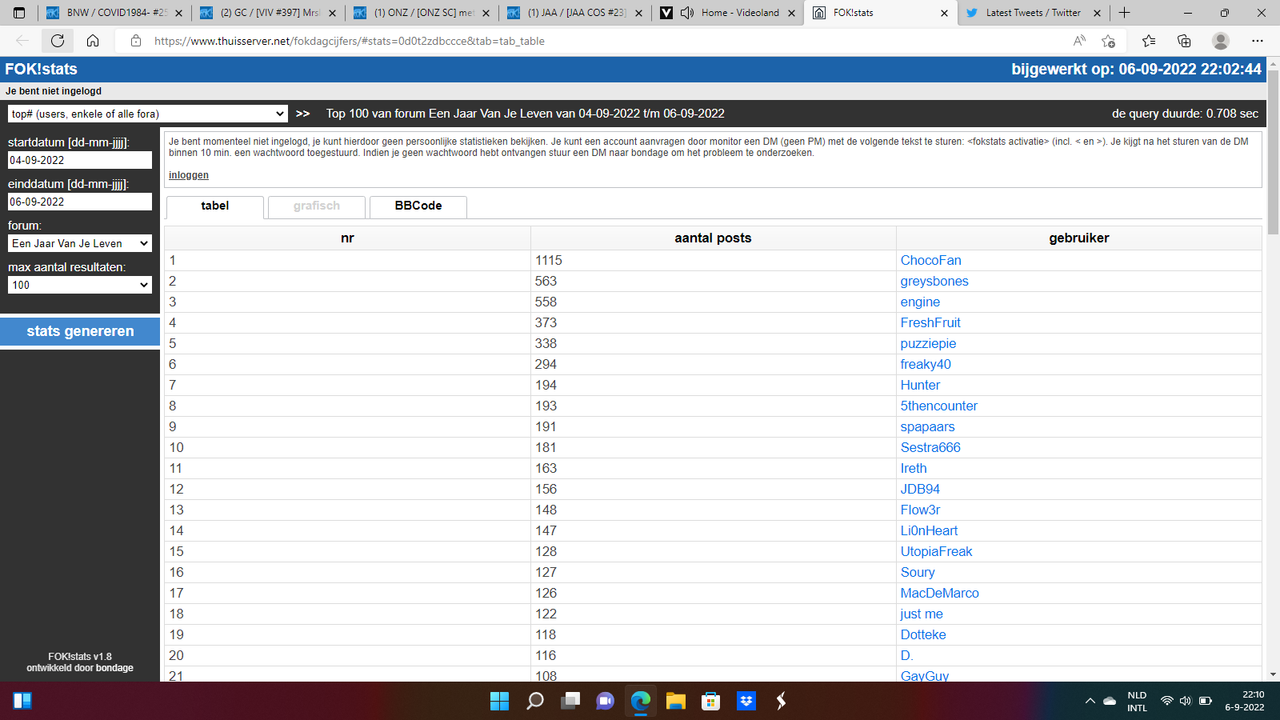Launch Microsoft Store from the taskbar
Screen dimensions: 1280x720
710,700
